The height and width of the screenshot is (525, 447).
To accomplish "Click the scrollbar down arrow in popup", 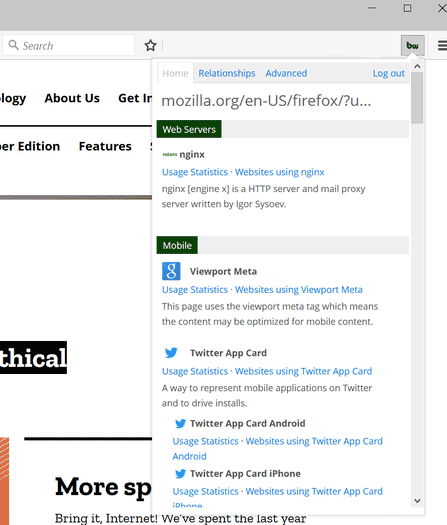I will point(417,501).
